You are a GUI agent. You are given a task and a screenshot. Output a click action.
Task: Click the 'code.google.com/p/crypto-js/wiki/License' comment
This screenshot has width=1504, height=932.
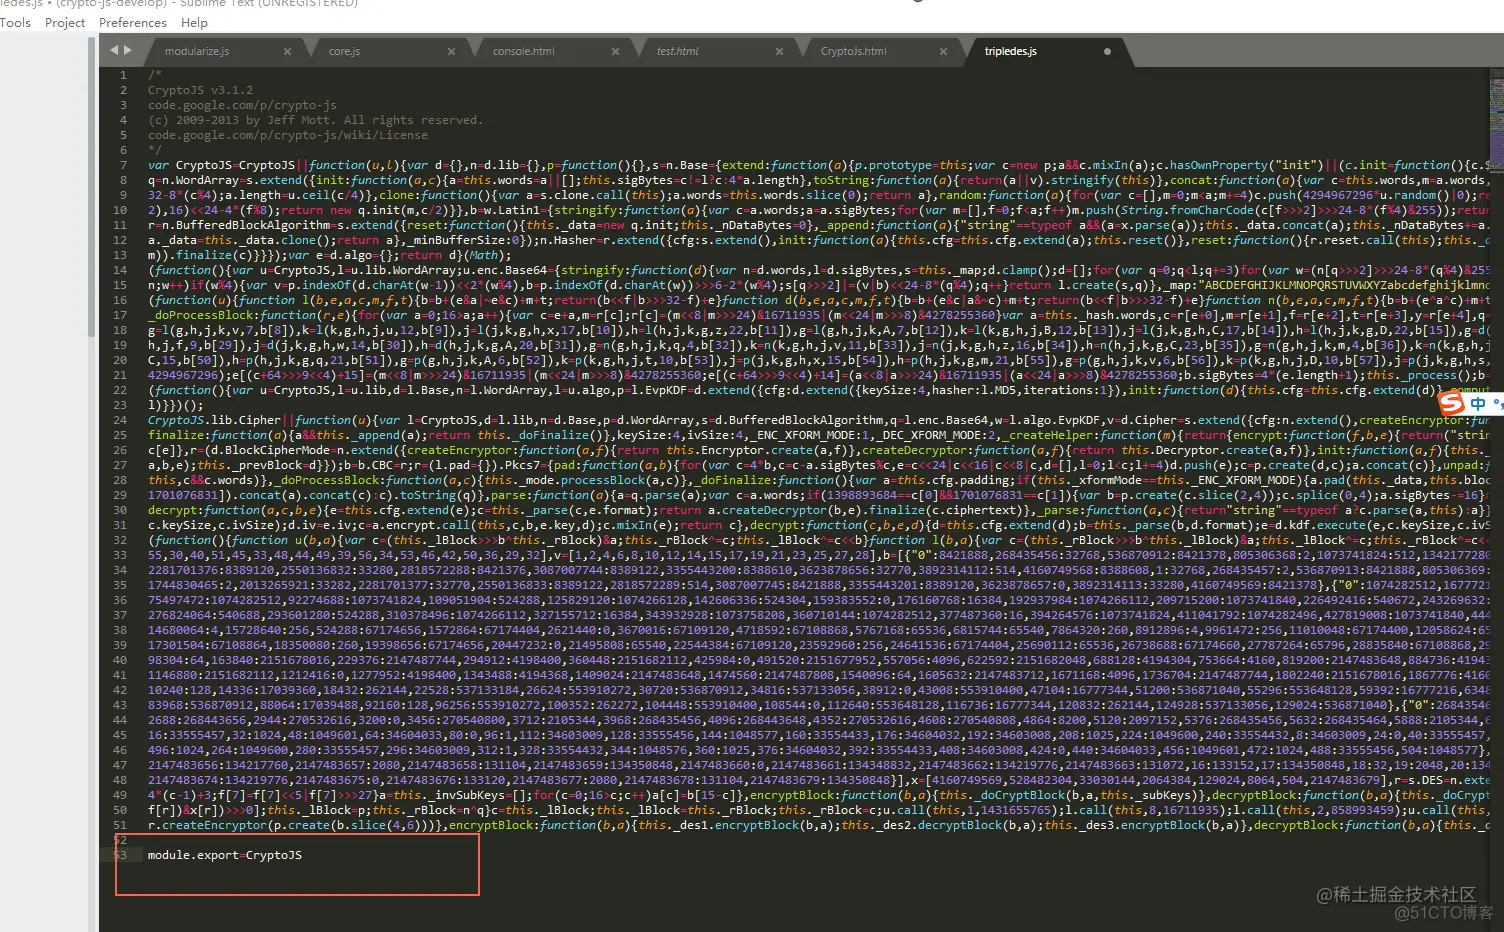[288, 135]
